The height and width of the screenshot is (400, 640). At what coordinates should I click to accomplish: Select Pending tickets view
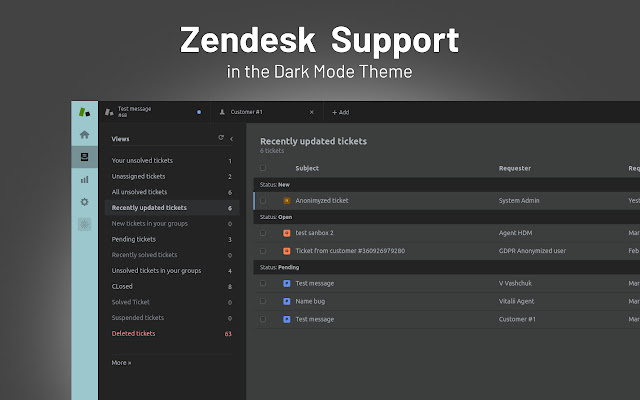click(134, 239)
